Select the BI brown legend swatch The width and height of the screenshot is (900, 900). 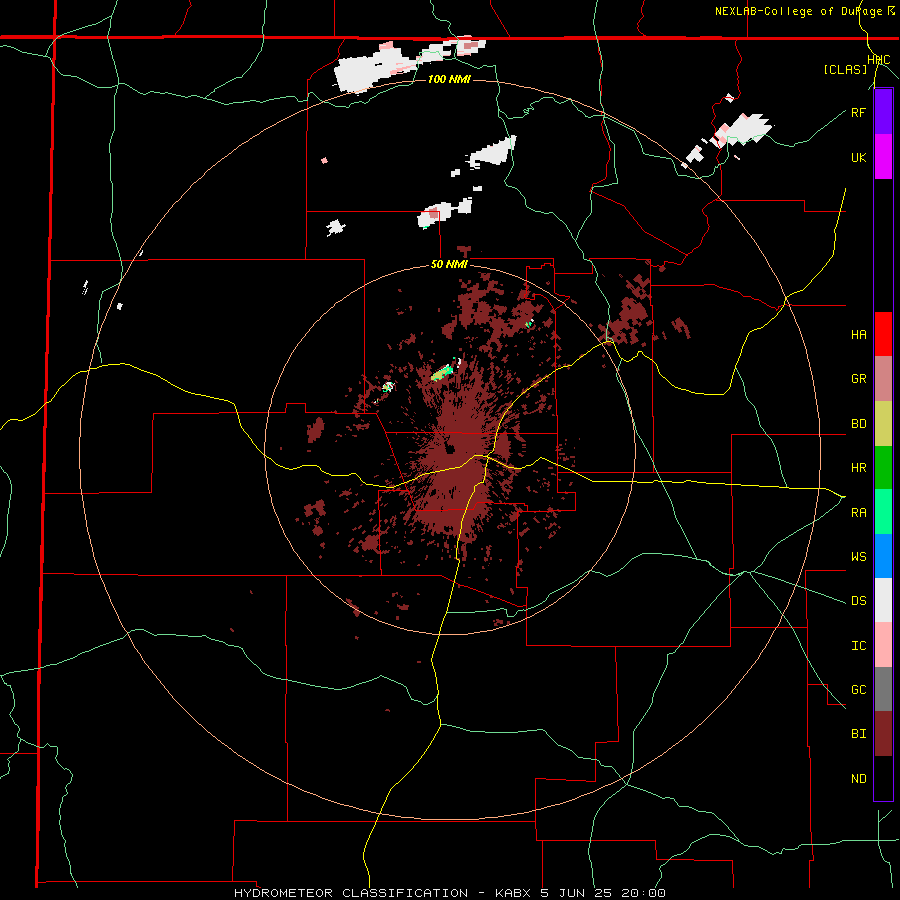(883, 734)
